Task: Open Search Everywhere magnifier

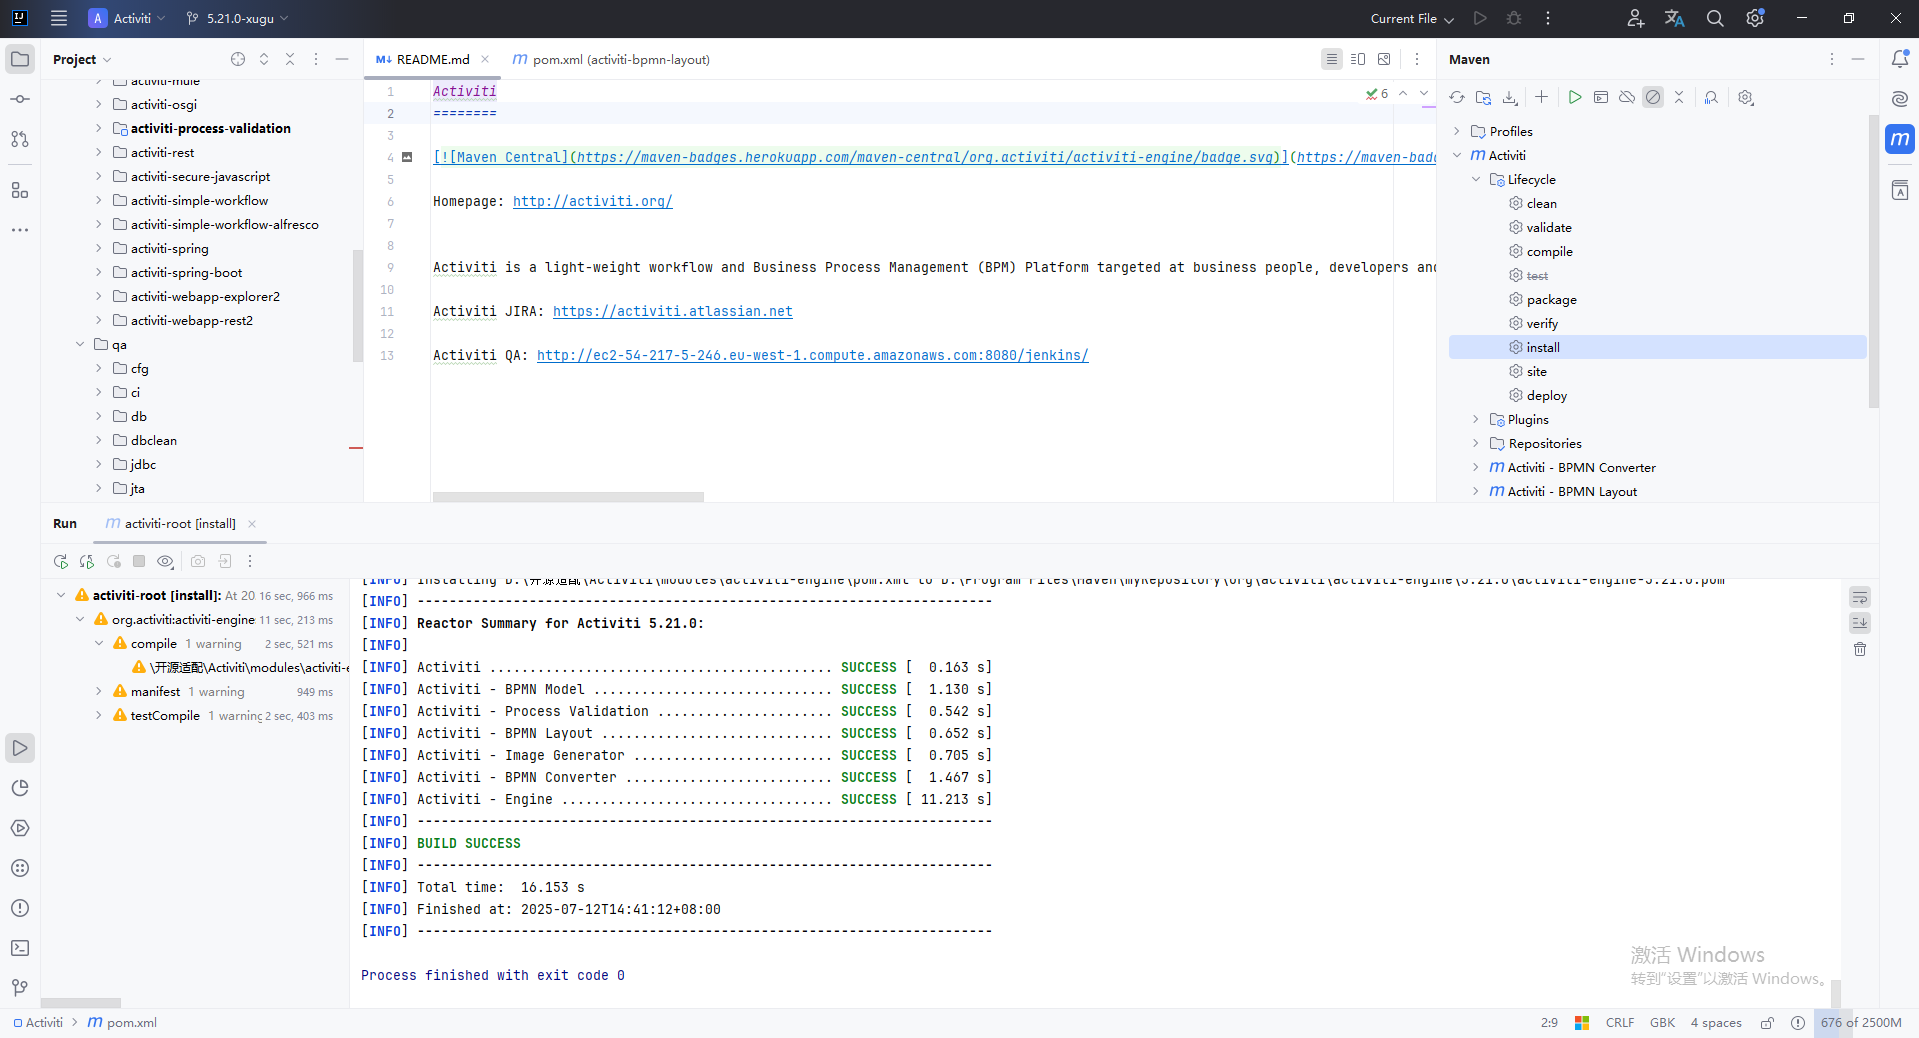Action: coord(1714,19)
